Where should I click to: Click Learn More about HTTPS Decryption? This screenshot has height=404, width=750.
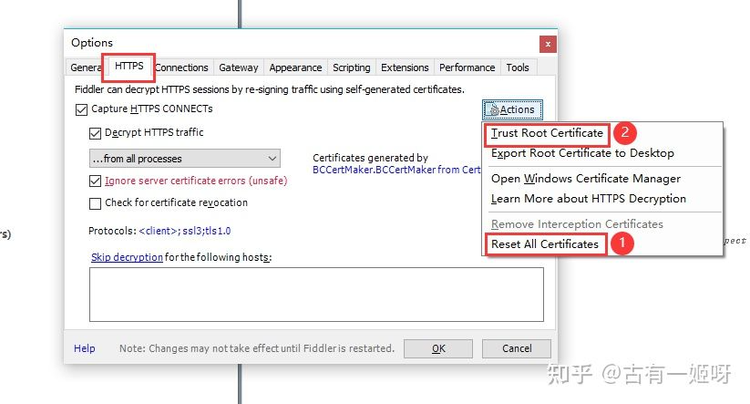pyautogui.click(x=588, y=198)
